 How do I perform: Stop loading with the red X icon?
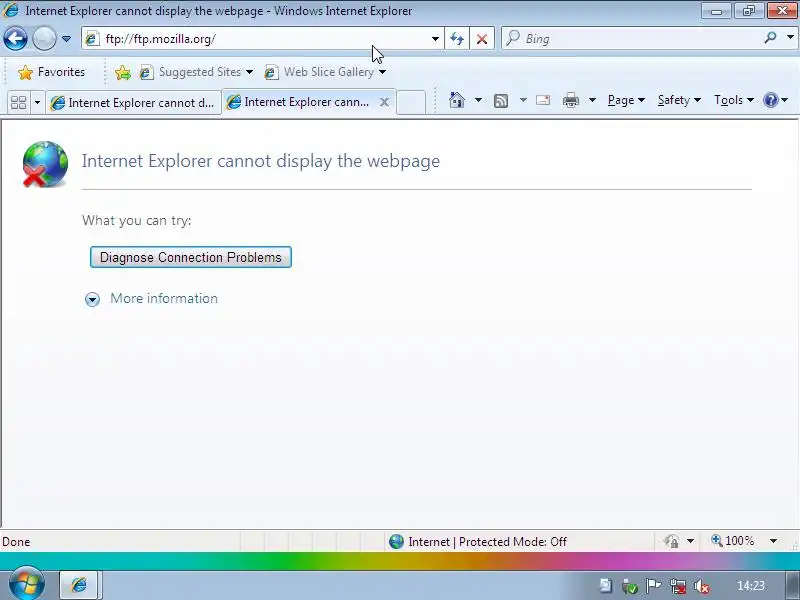(482, 39)
